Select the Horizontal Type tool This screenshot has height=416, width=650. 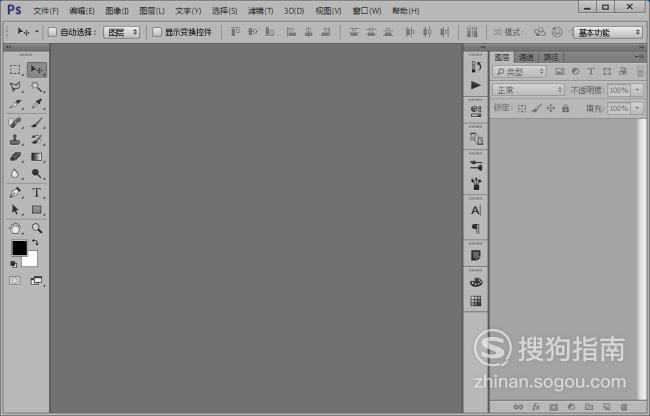[37, 192]
